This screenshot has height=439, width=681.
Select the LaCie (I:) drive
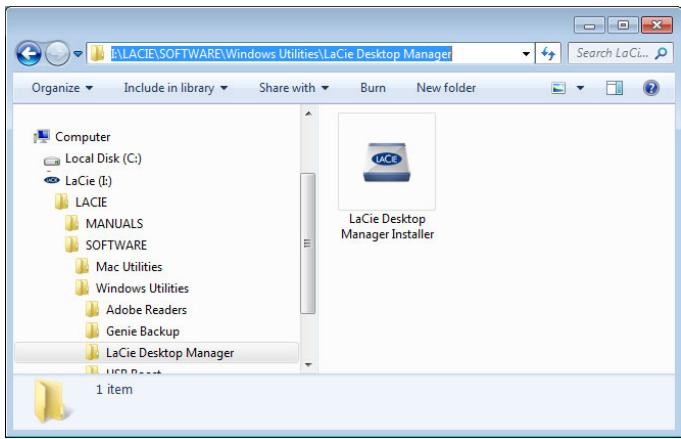[x=89, y=181]
